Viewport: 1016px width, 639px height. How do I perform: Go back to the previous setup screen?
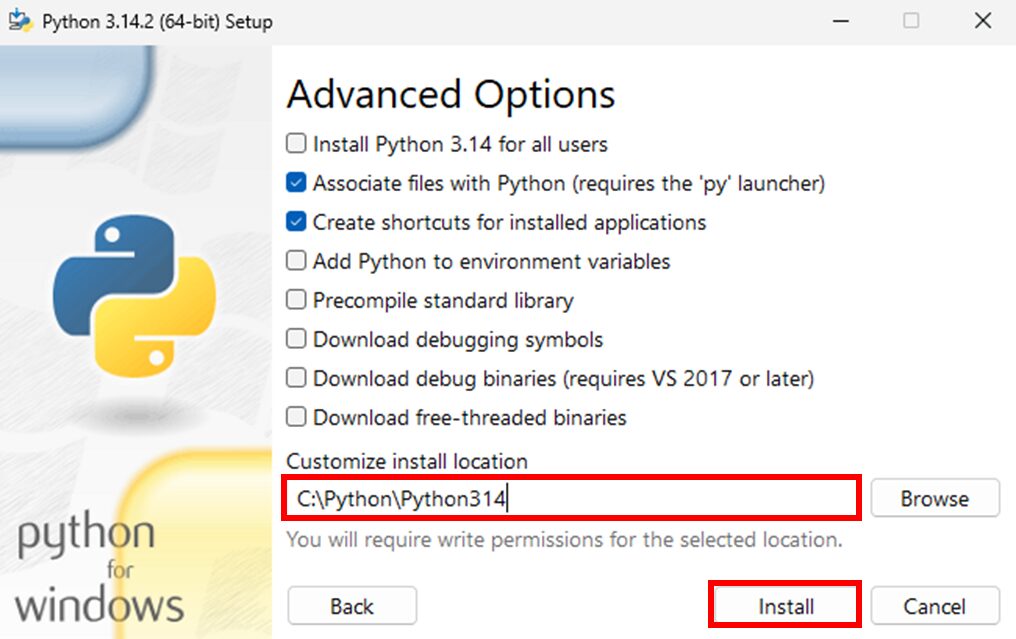351,605
